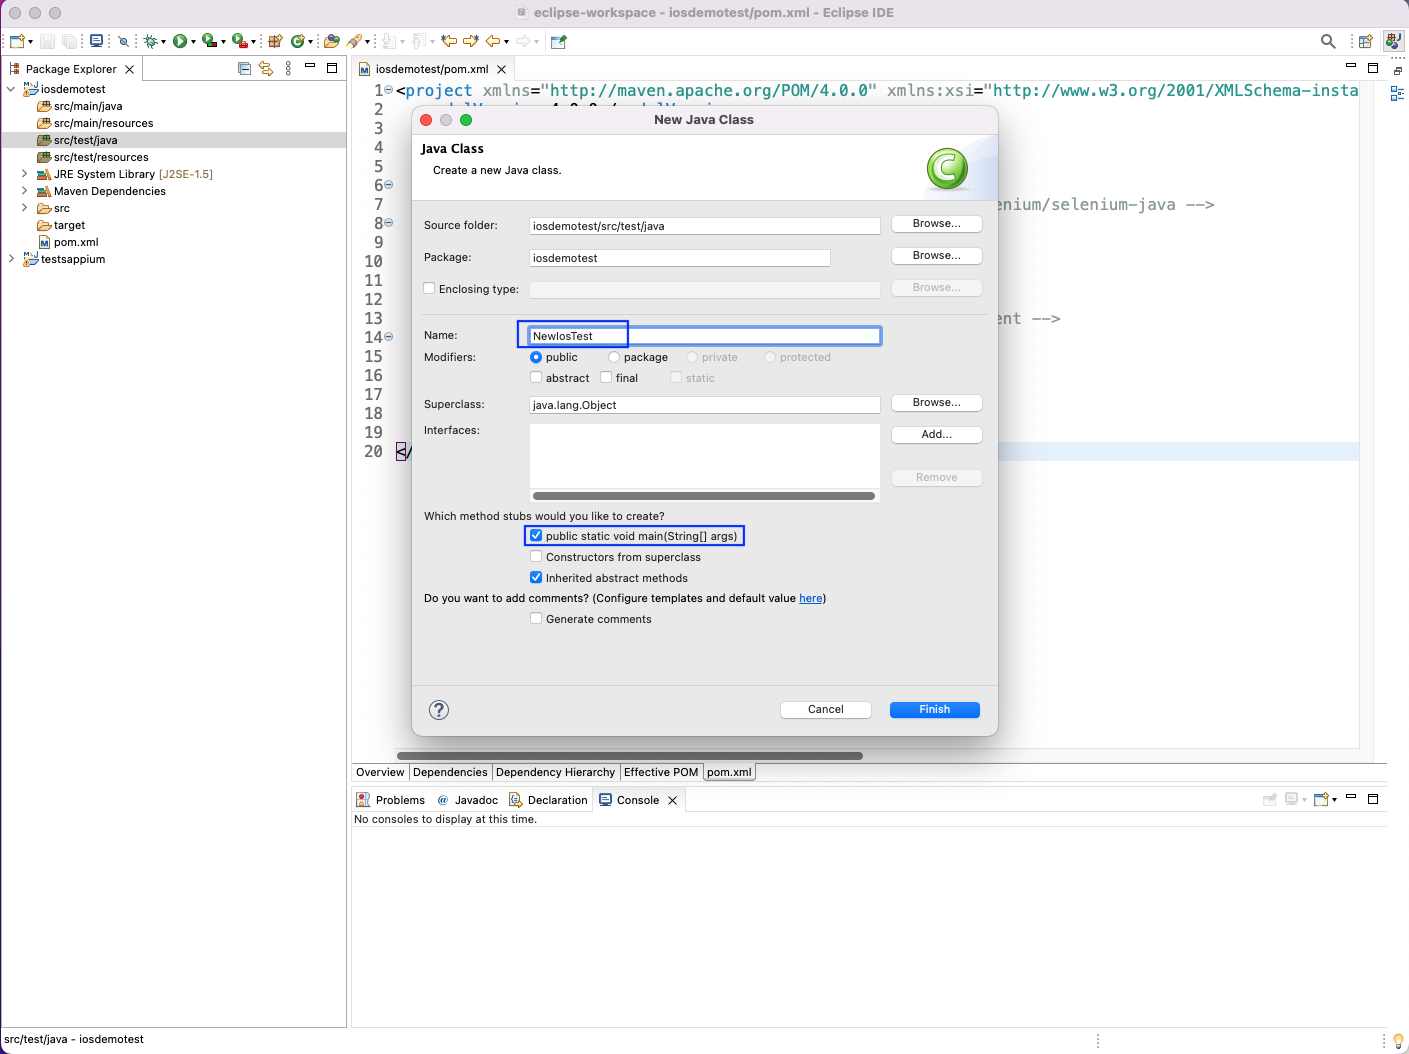1409x1054 pixels.
Task: Switch to the Dependency Hierarchy tab
Action: pyautogui.click(x=555, y=772)
